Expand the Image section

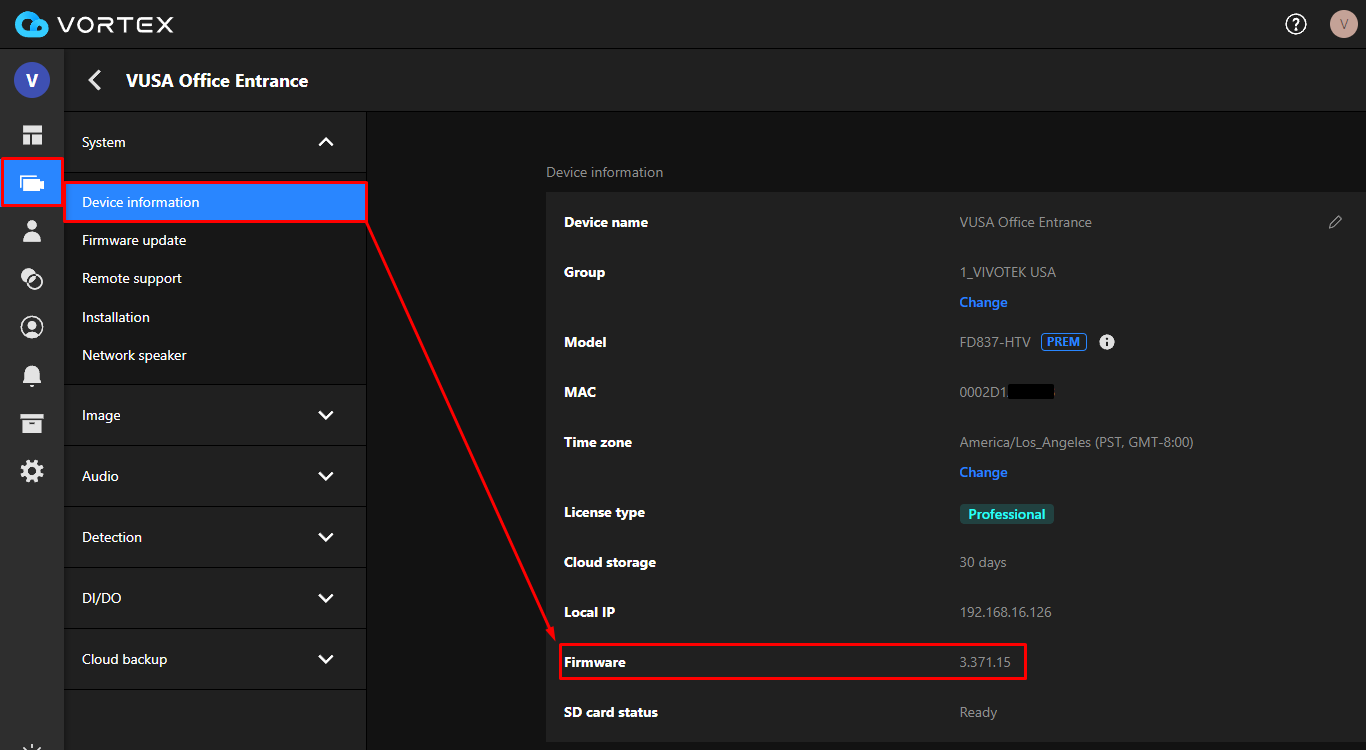[325, 415]
